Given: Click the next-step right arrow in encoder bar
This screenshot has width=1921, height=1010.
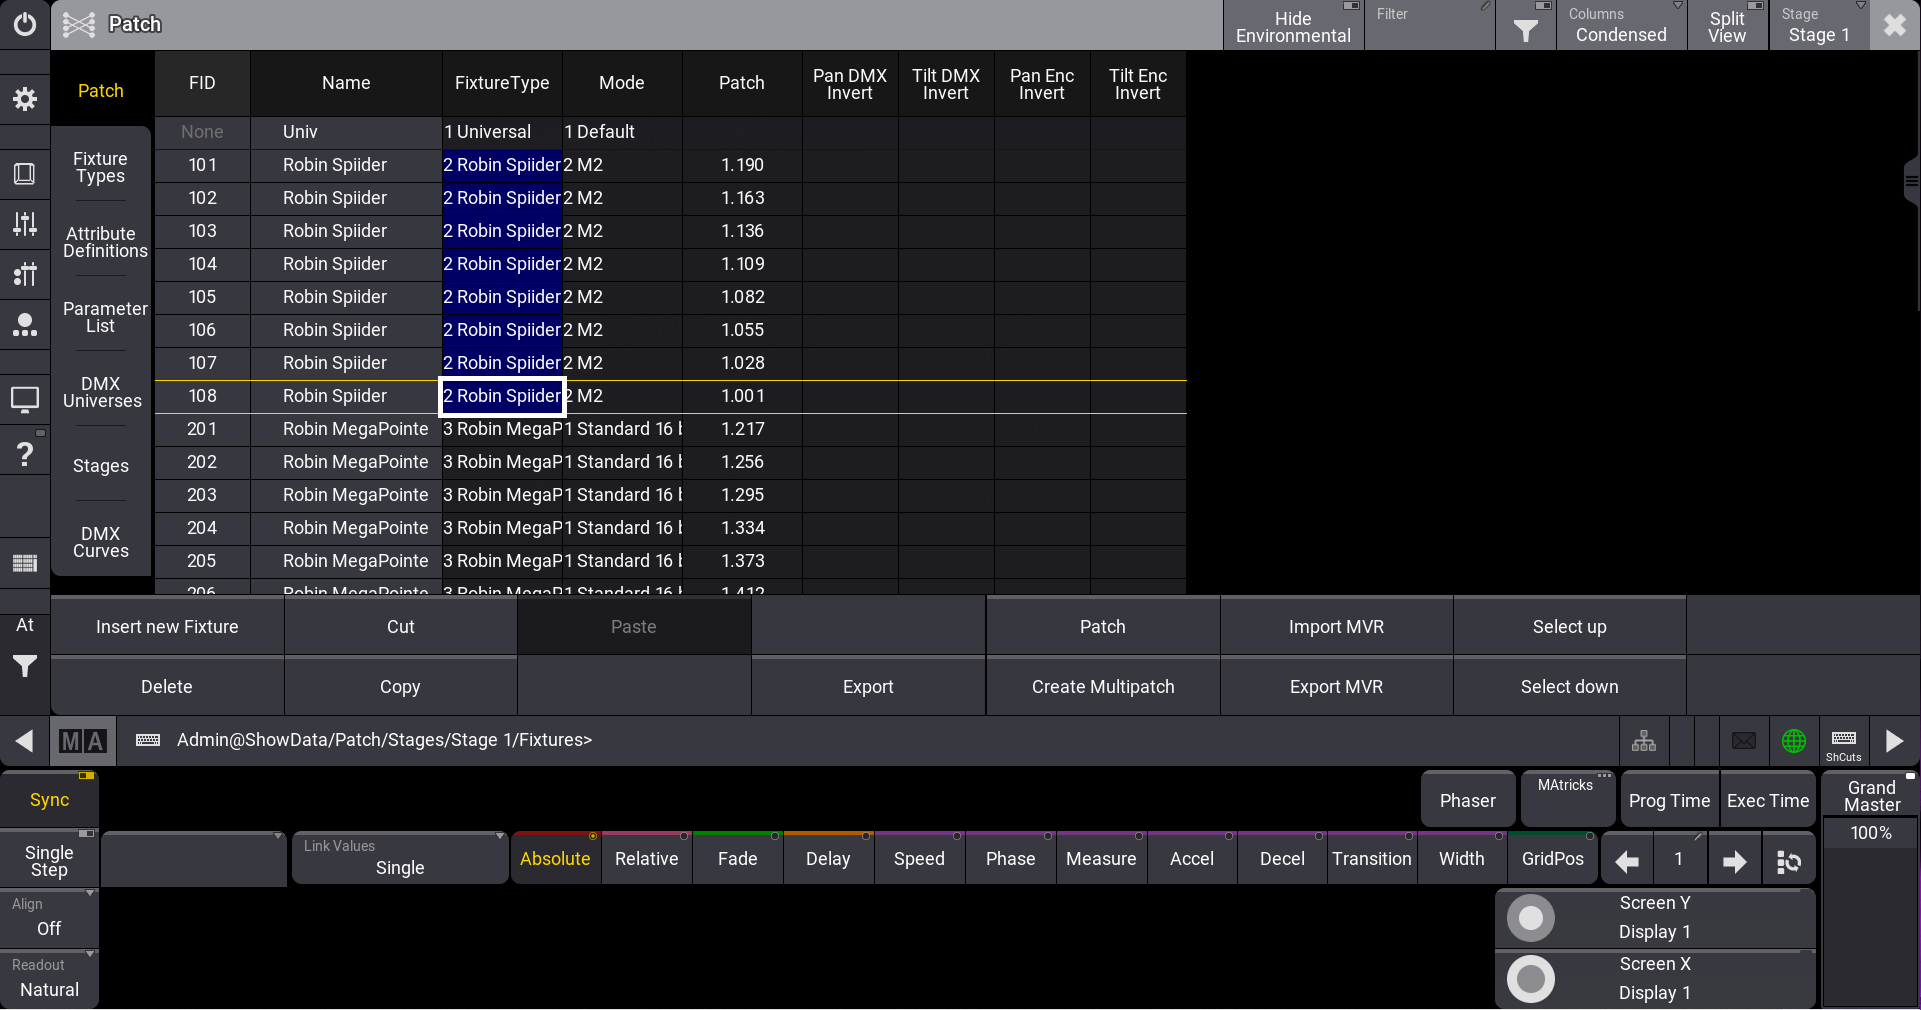Looking at the screenshot, I should click(1734, 860).
